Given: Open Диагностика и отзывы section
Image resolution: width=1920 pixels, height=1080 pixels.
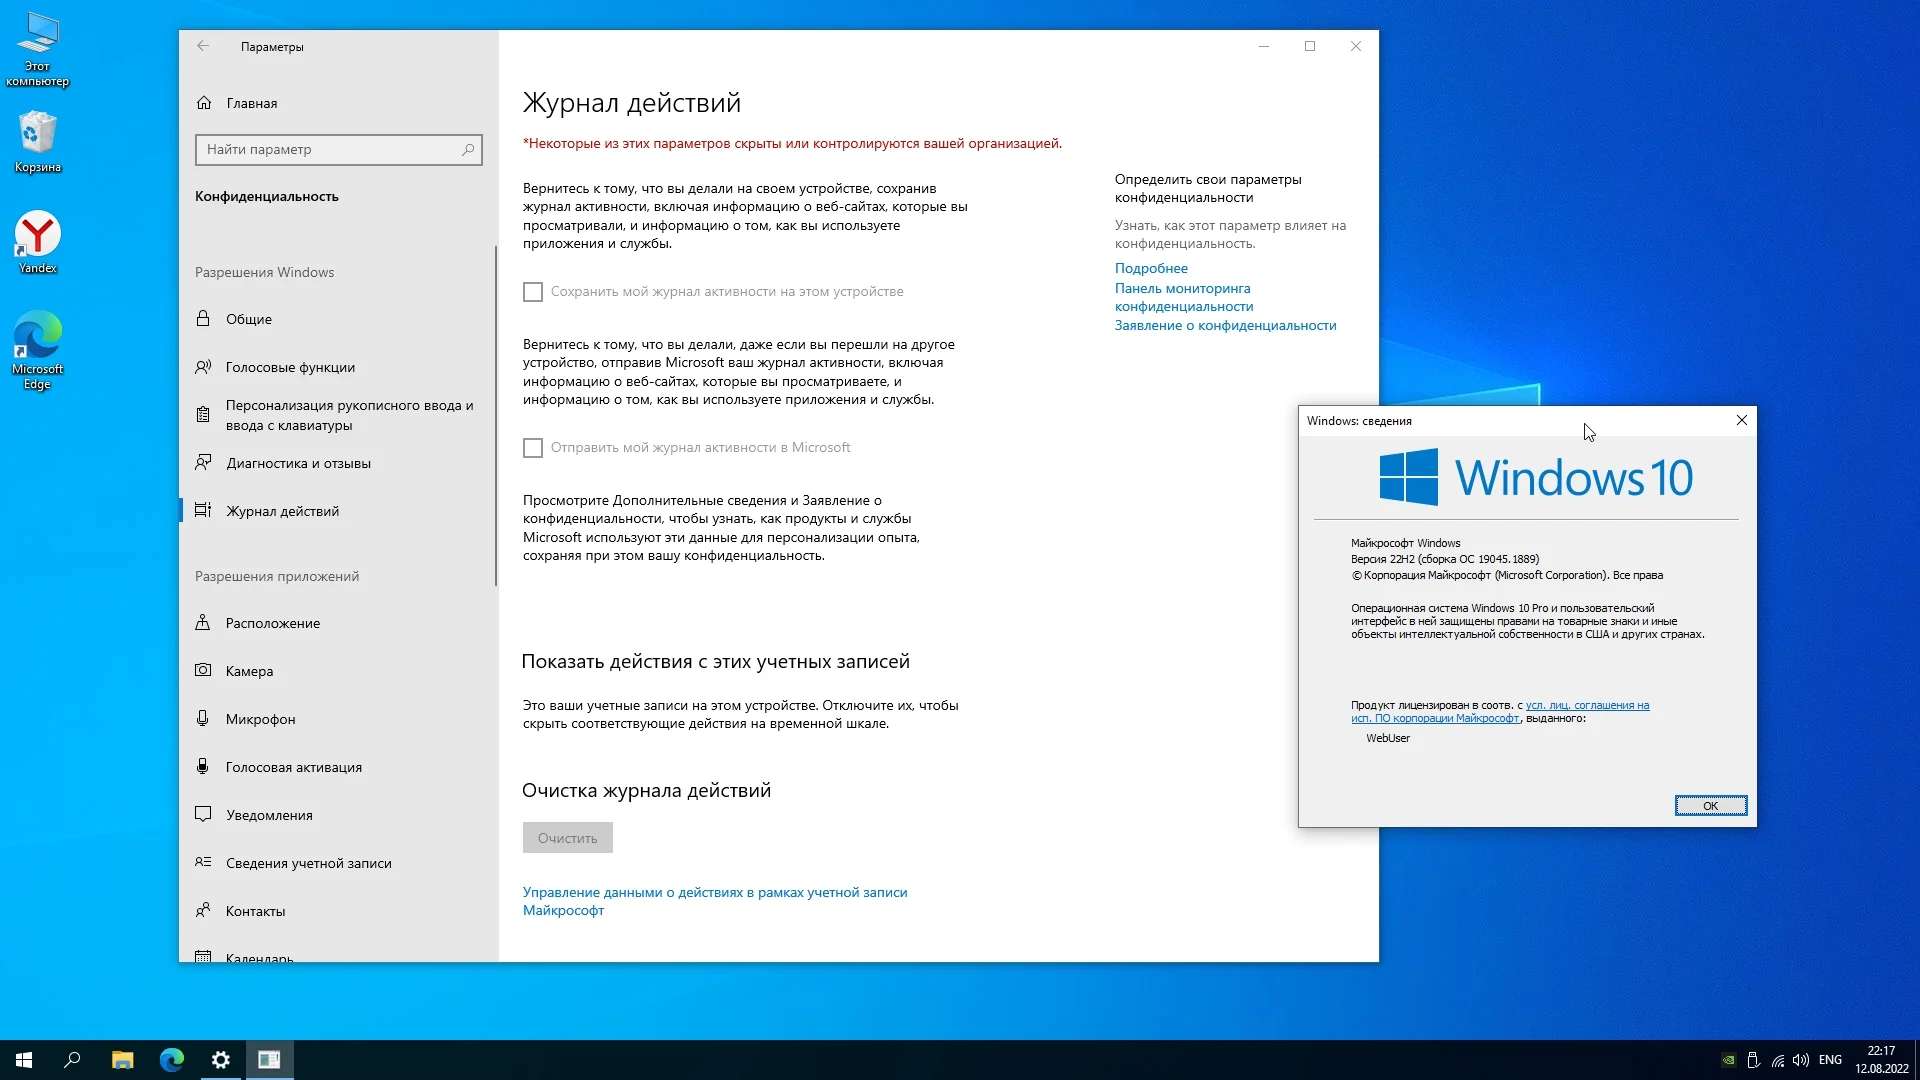Looking at the screenshot, I should point(298,463).
